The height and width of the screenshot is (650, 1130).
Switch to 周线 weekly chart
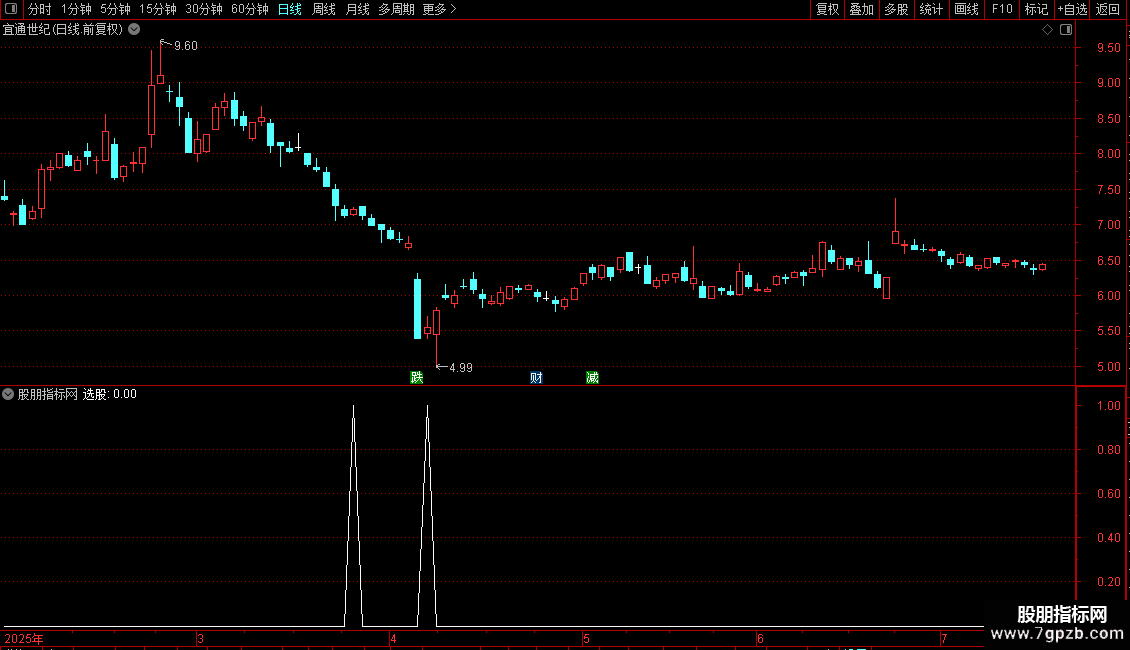324,9
